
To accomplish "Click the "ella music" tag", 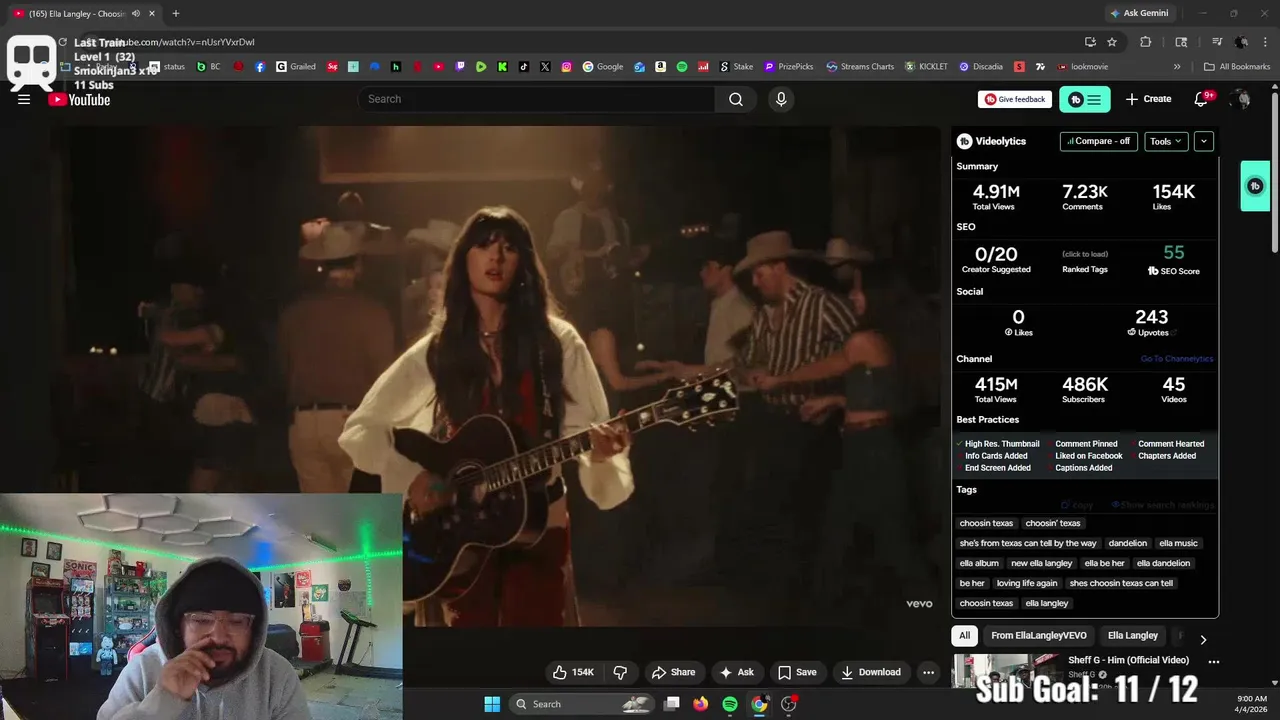I will [1178, 543].
